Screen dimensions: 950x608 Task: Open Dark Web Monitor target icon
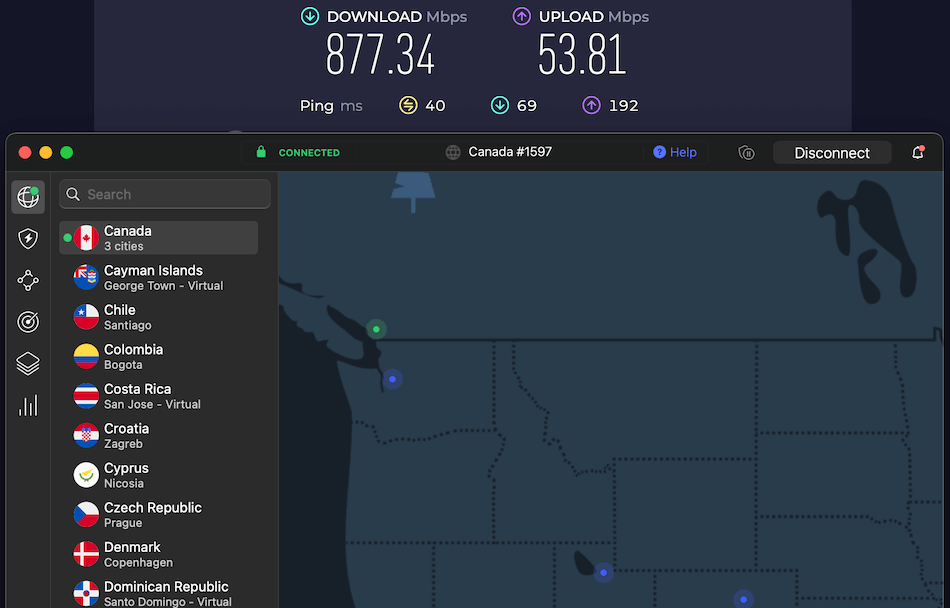point(28,322)
